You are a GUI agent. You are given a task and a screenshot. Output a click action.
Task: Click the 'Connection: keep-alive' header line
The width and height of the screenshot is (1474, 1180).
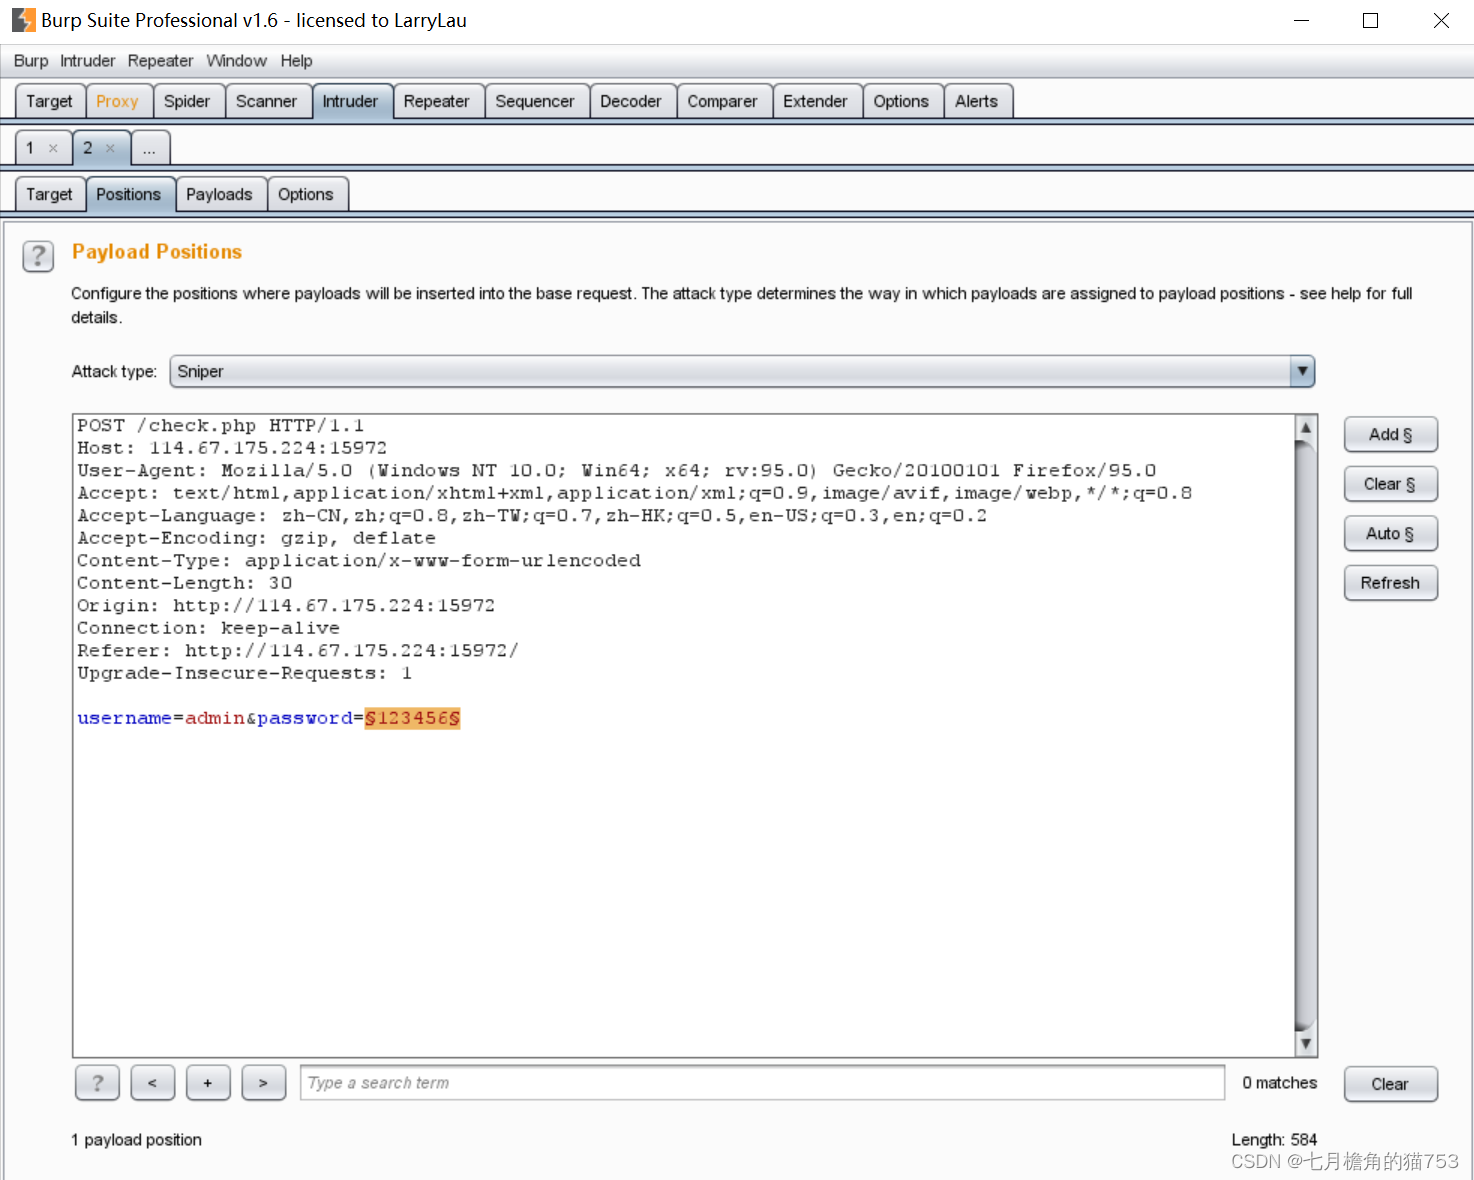click(209, 628)
